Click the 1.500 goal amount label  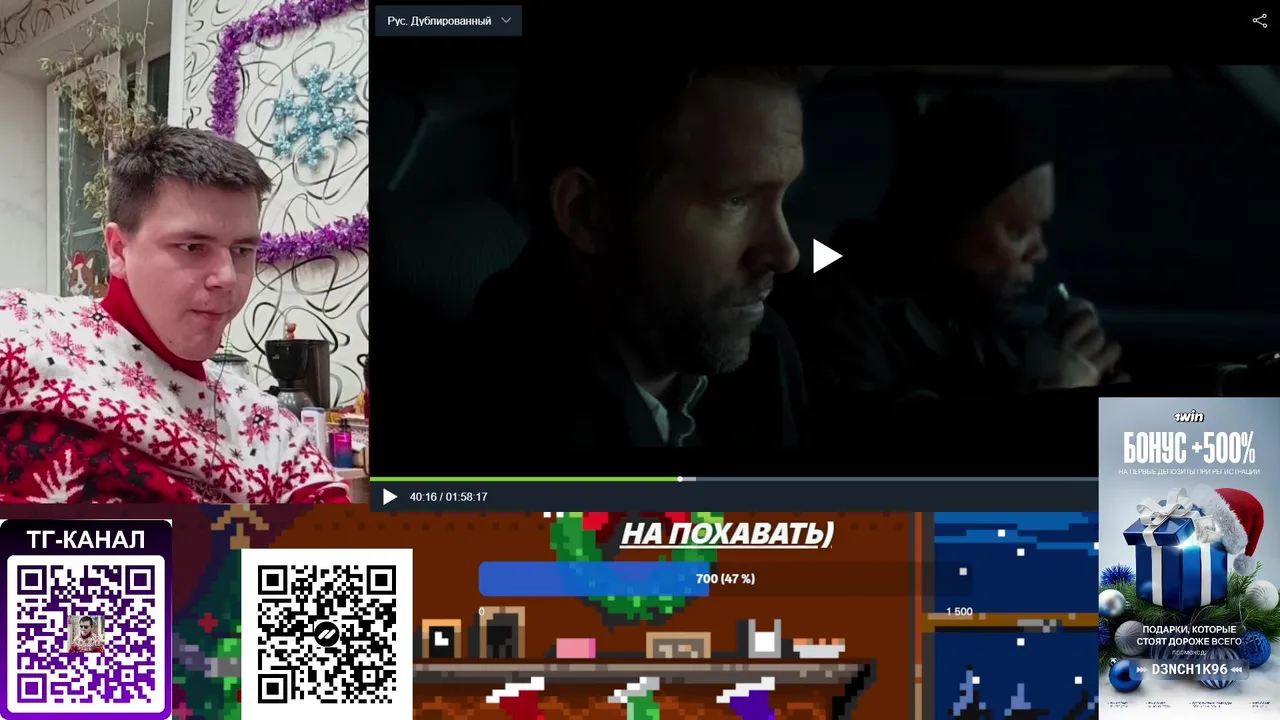tap(959, 611)
